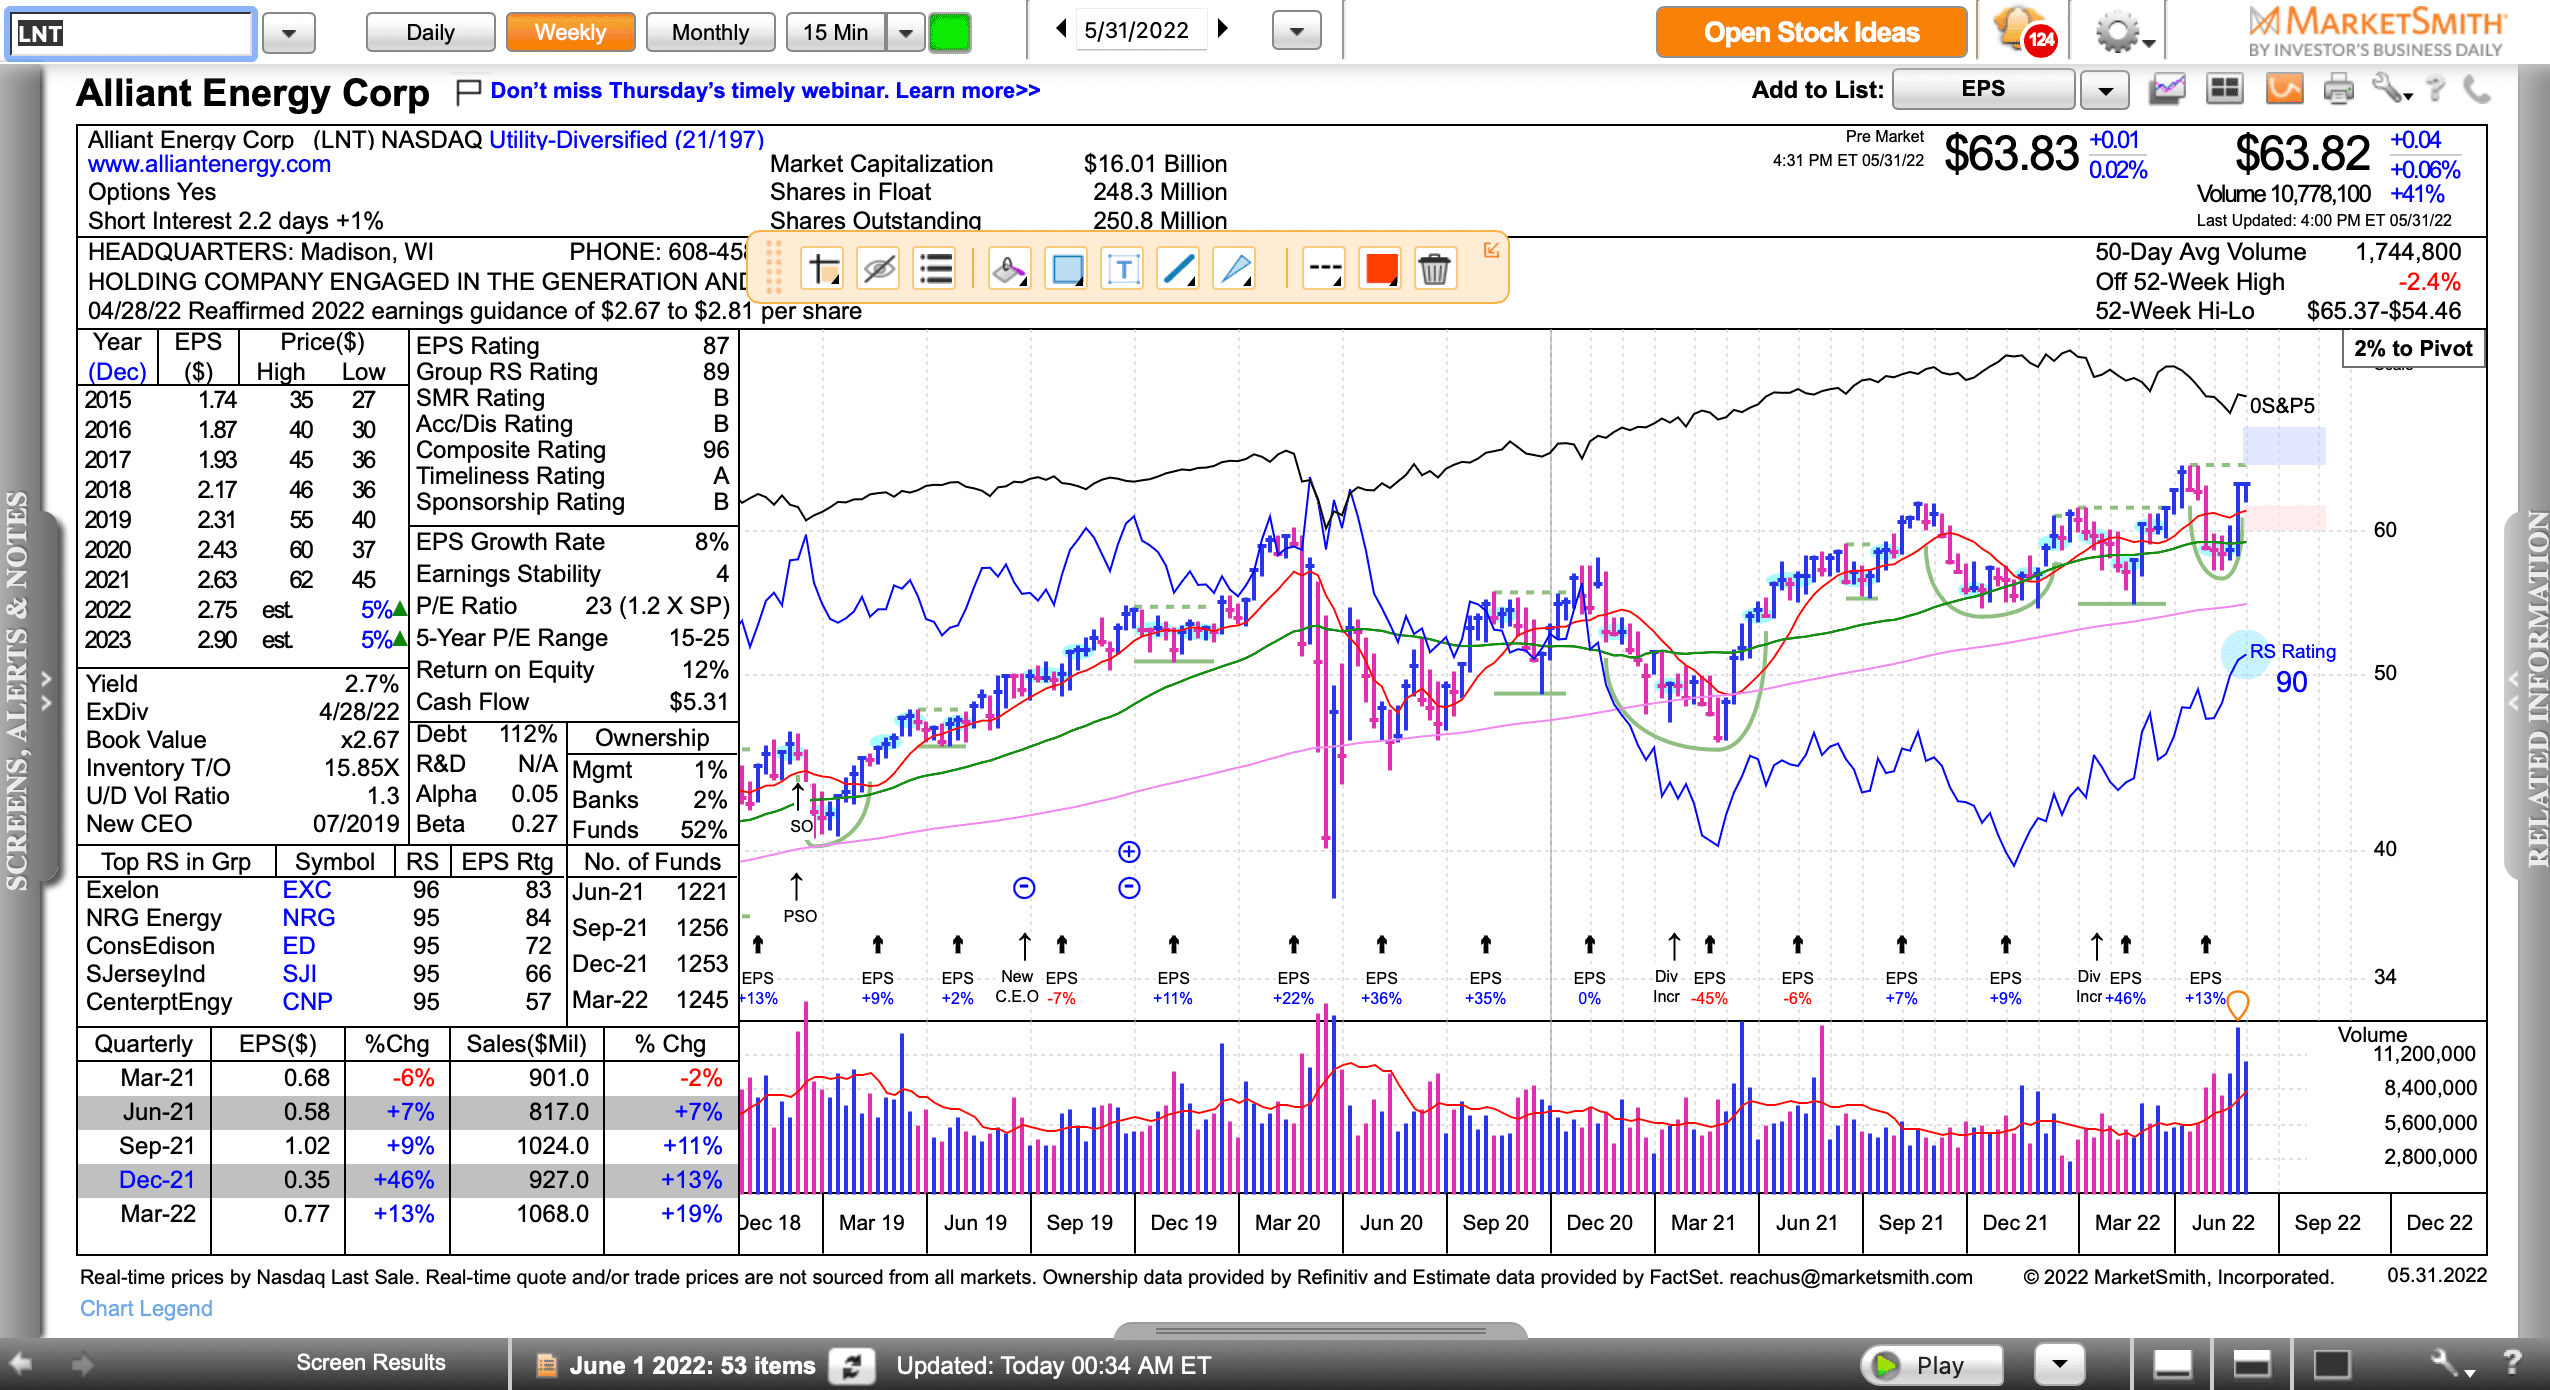The width and height of the screenshot is (2550, 1390).
Task: Click the Dec-21 quarterly row link
Action: click(x=157, y=1180)
